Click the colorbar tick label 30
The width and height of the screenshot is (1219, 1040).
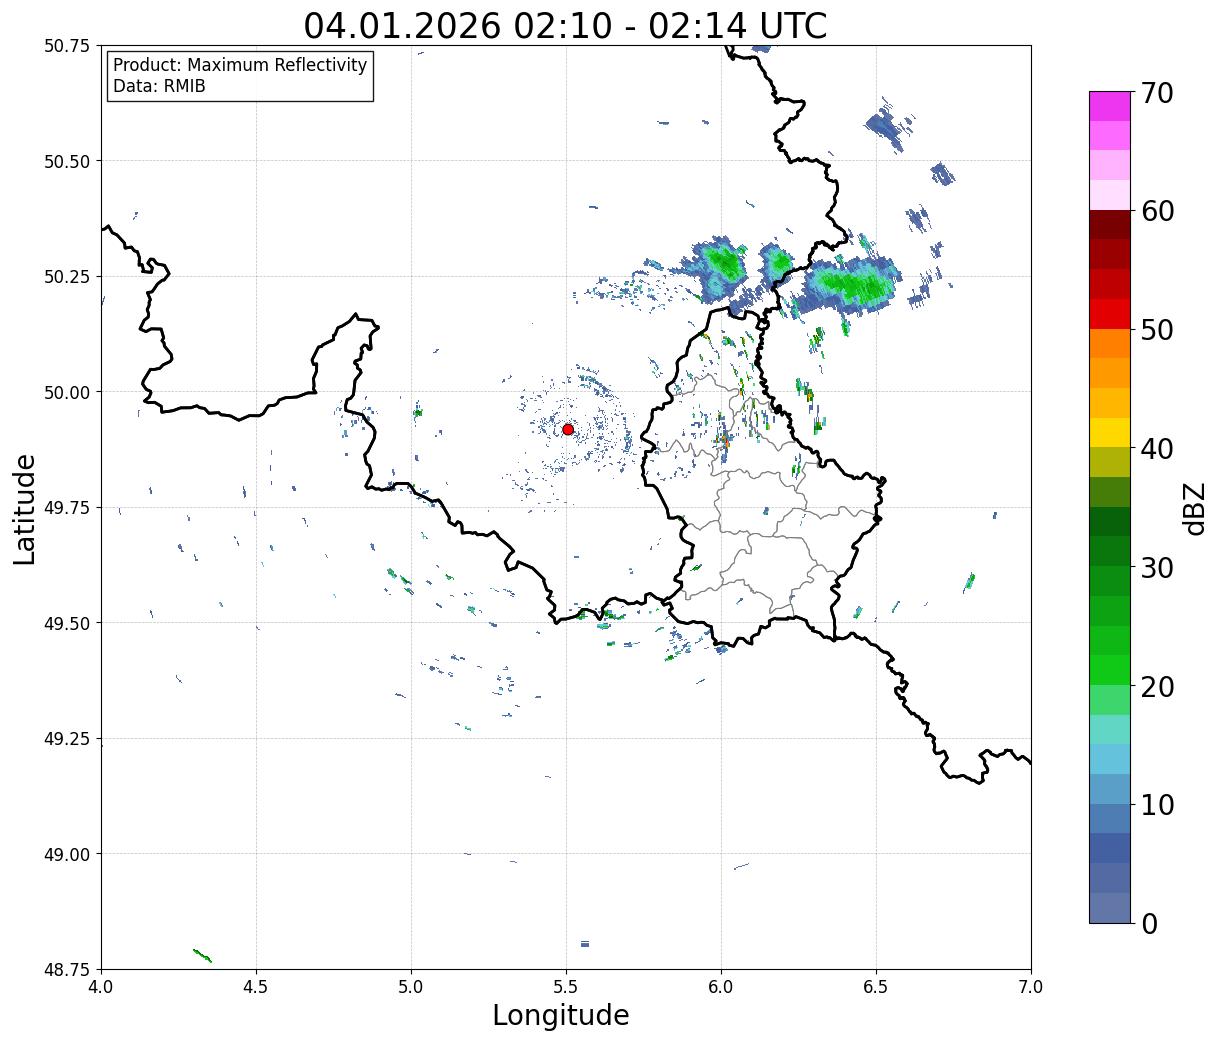pyautogui.click(x=1156, y=568)
